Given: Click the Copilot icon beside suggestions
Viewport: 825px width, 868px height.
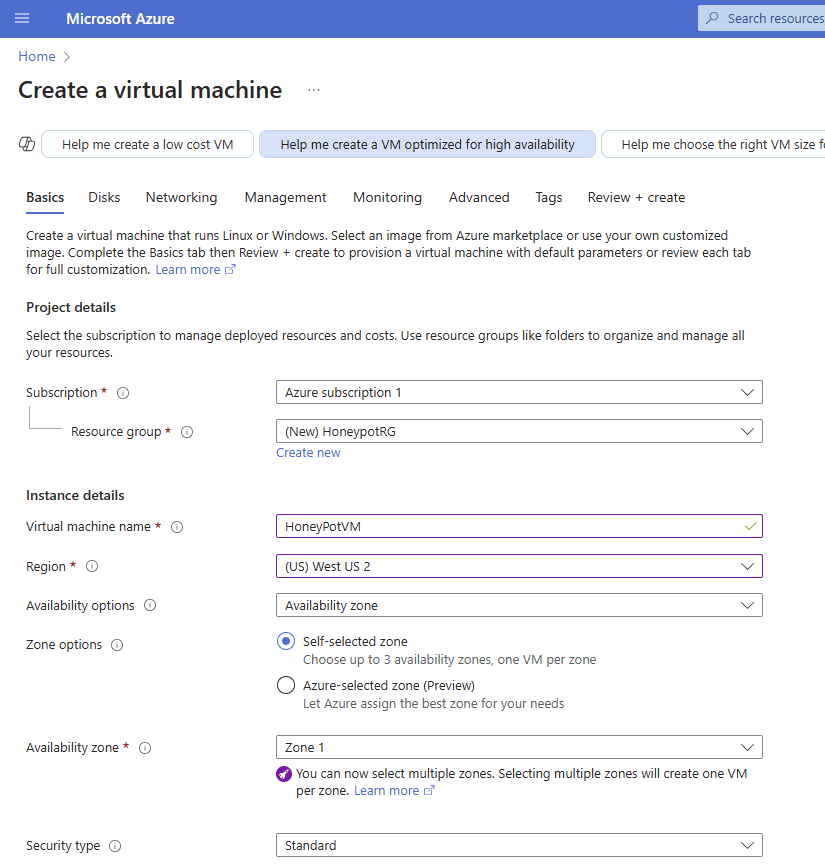Looking at the screenshot, I should point(27,144).
